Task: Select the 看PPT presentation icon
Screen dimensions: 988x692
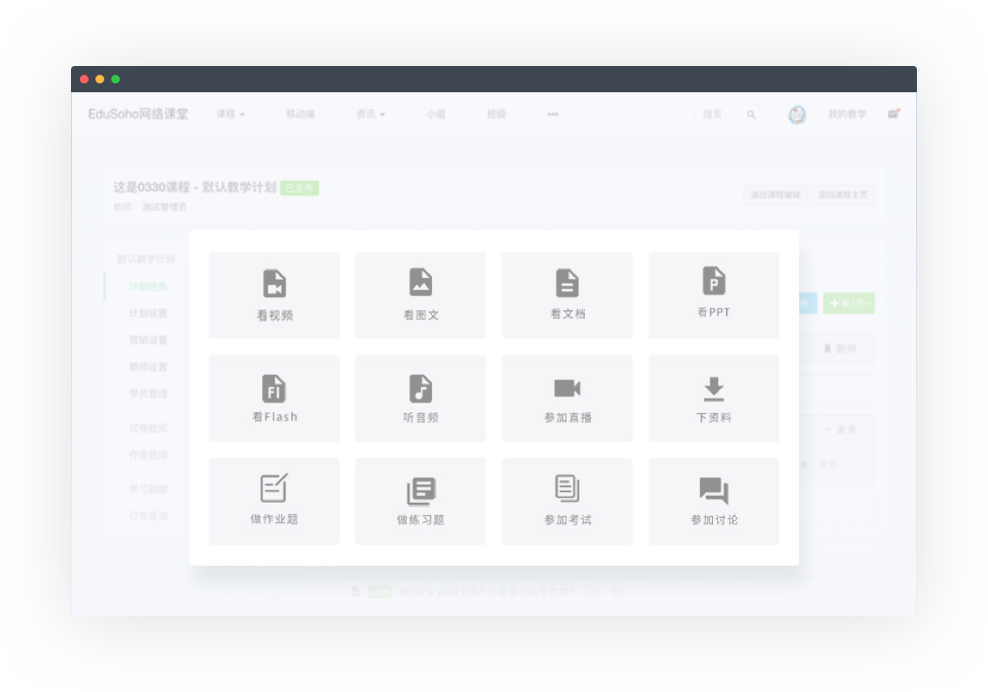Action: (x=714, y=281)
